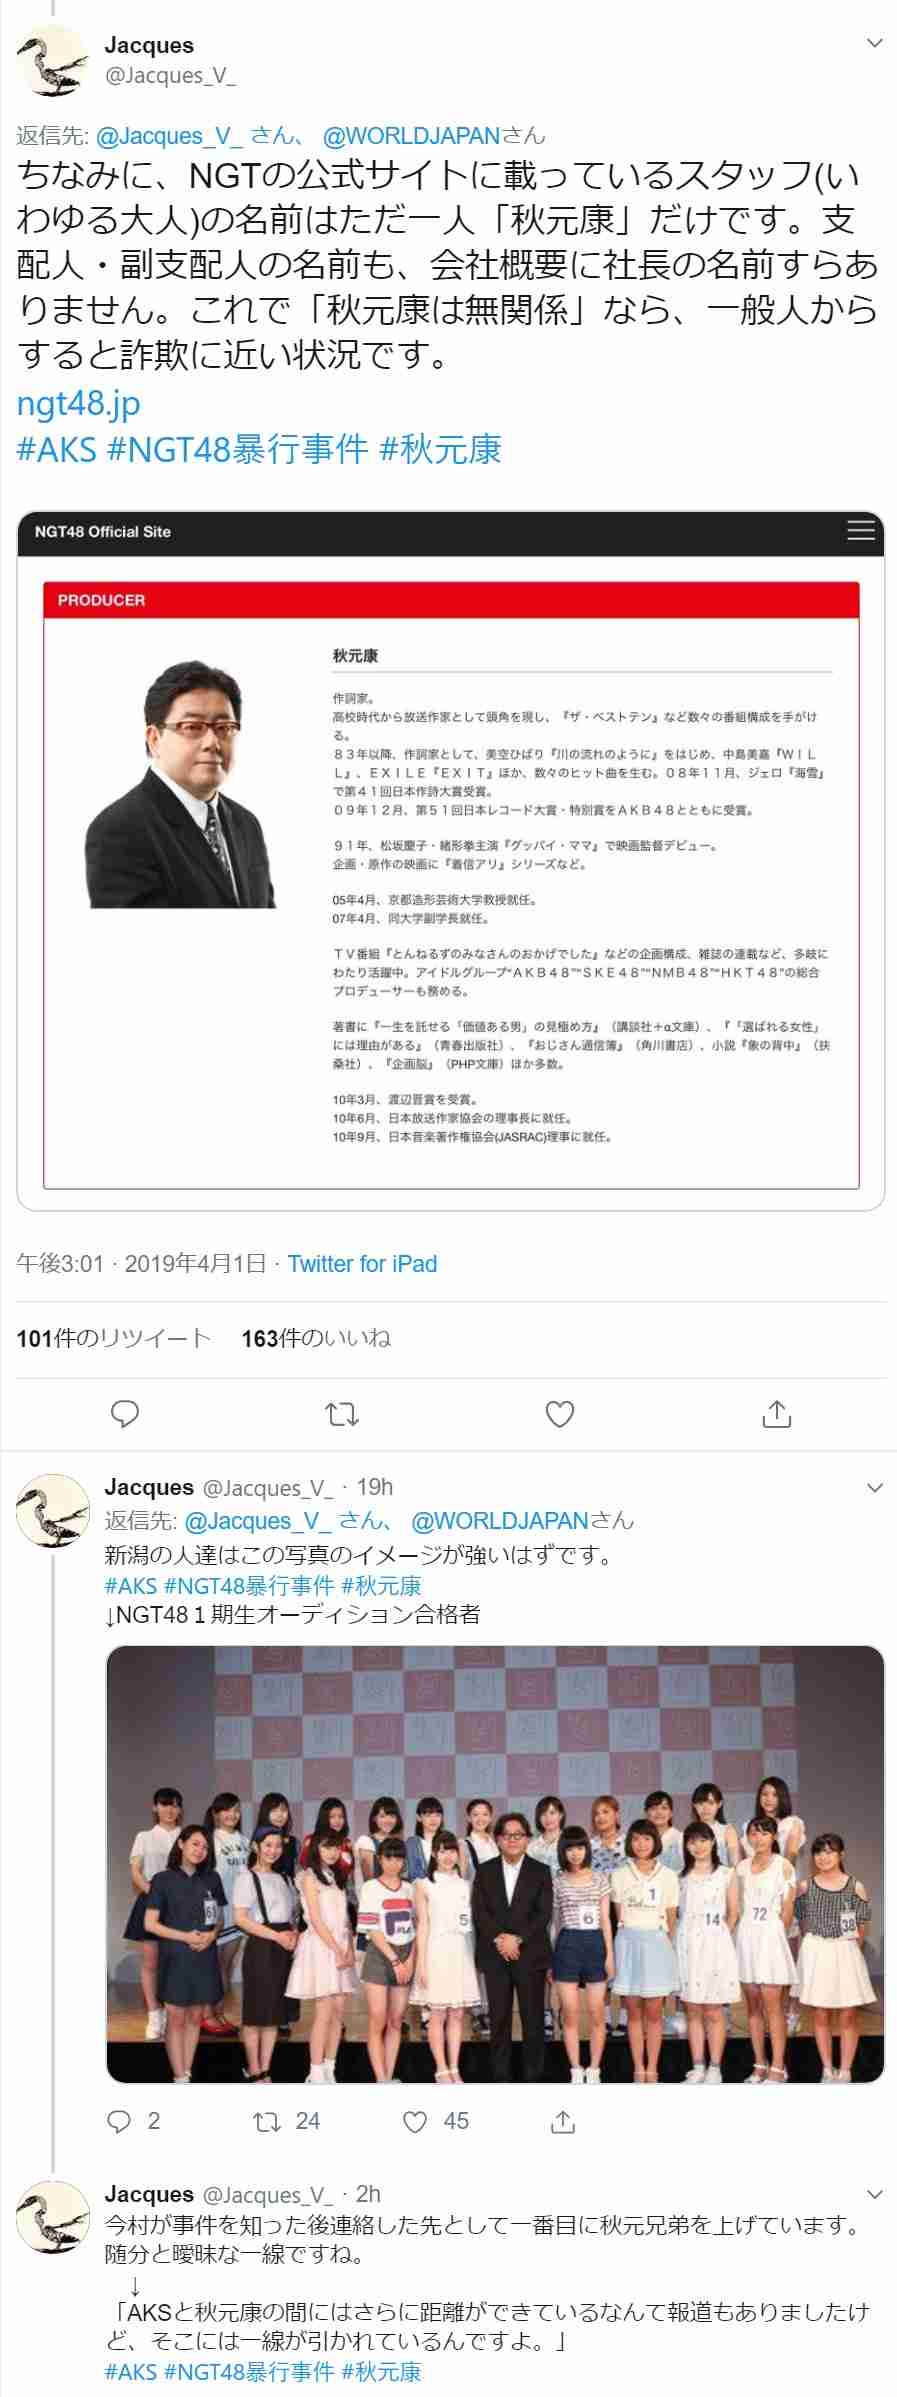Open hamburger menu in NGT48 Official Site
Image resolution: width=897 pixels, height=2397 pixels.
coord(861,531)
